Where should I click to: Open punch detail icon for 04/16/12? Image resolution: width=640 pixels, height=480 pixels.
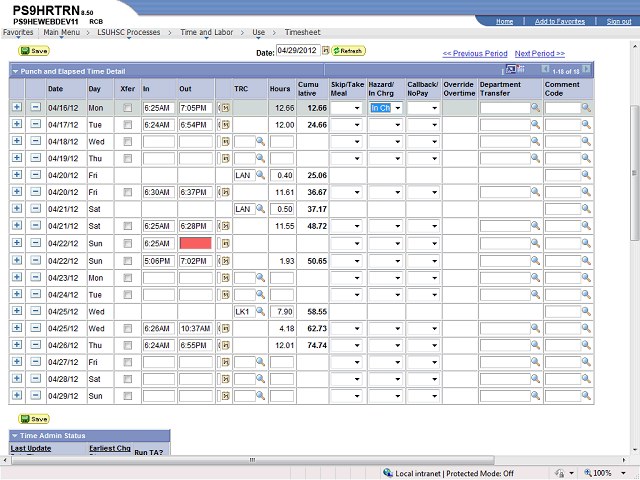click(226, 108)
